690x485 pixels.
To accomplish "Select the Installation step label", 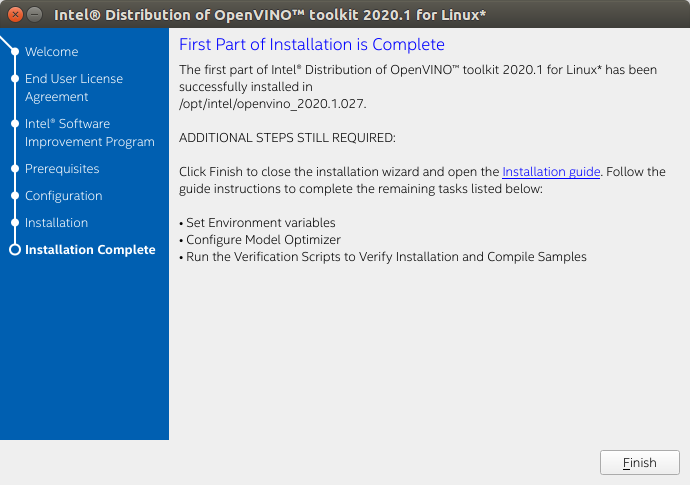I will coord(56,223).
